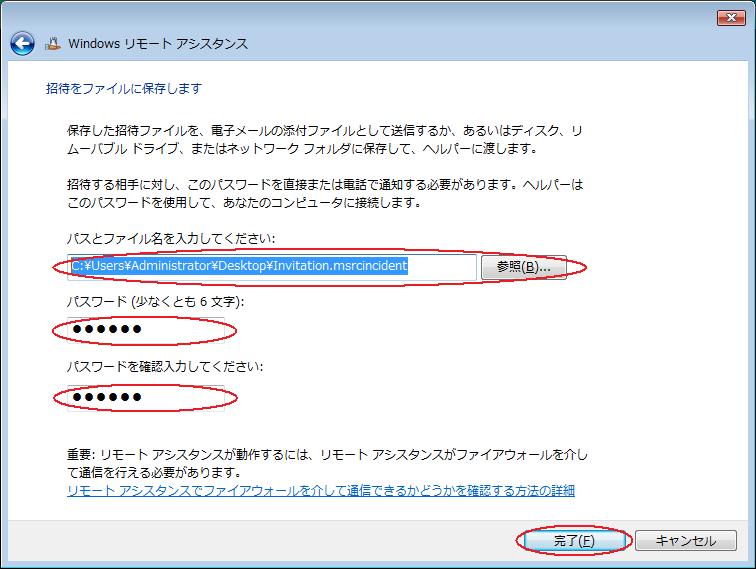
Task: Click the blue back arrow button
Action: pos(22,44)
